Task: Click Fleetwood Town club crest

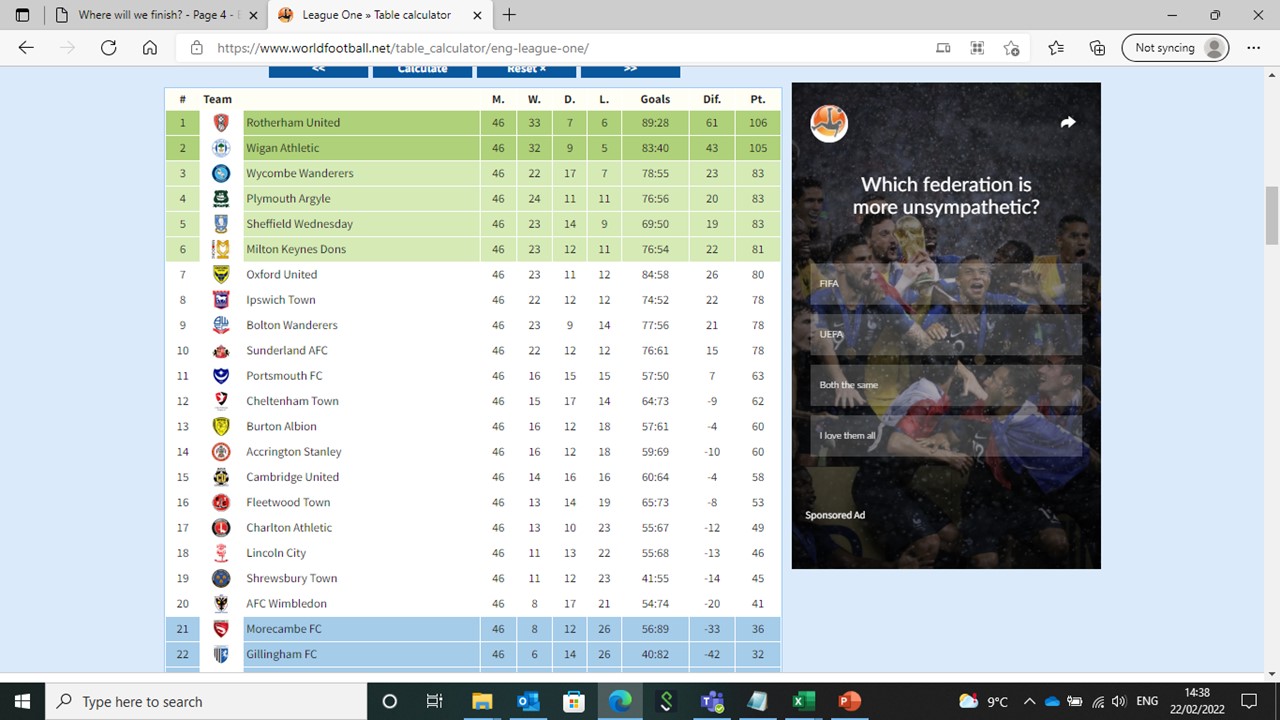Action: (221, 503)
